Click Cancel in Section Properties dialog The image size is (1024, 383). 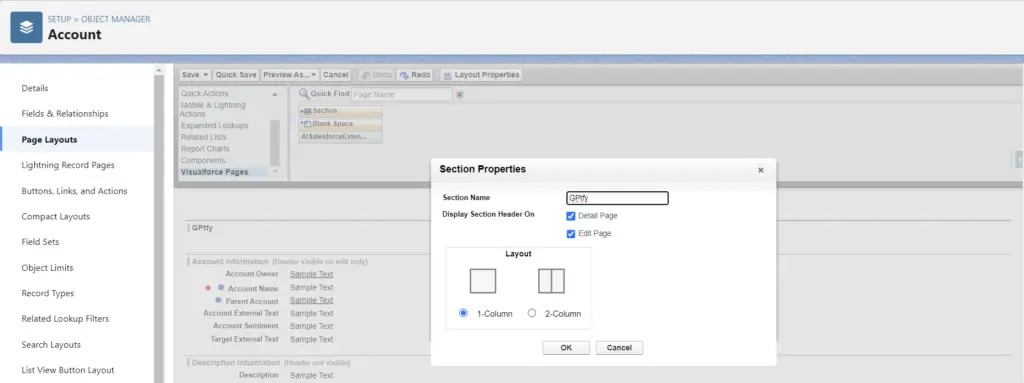click(x=619, y=348)
